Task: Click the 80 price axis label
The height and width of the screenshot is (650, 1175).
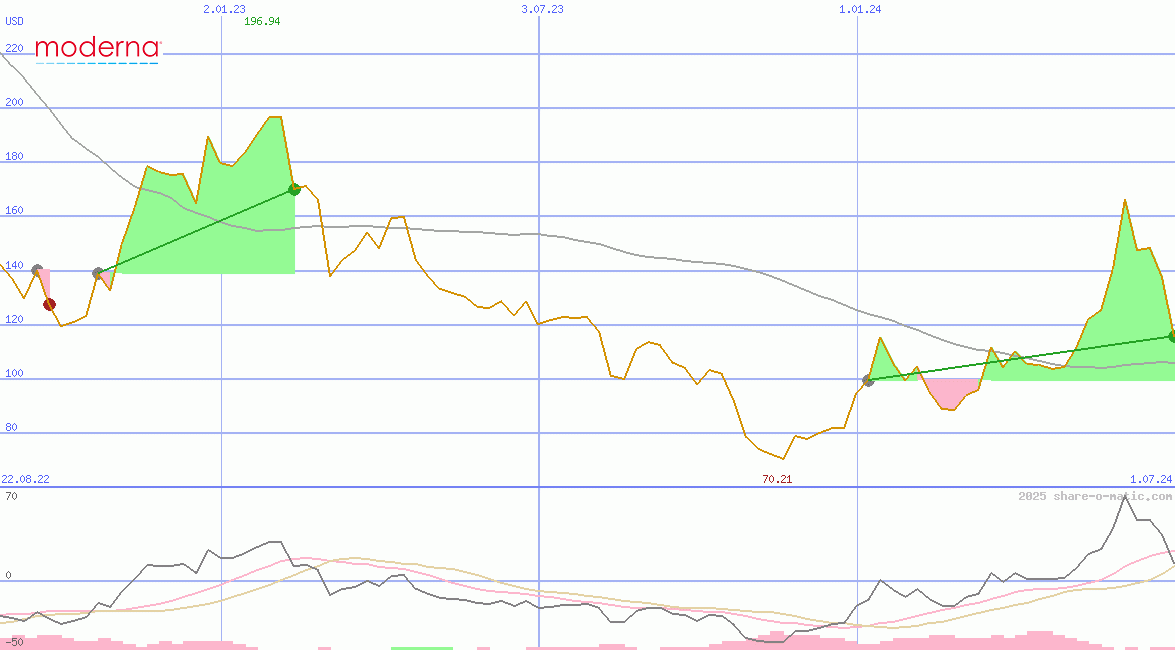Action: (x=11, y=427)
